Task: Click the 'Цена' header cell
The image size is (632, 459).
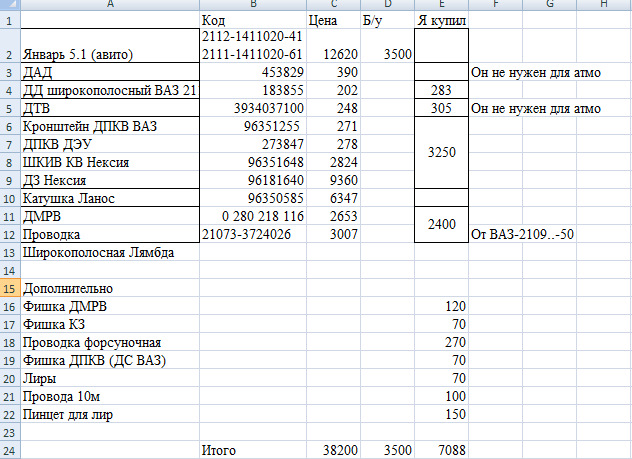Action: [333, 20]
